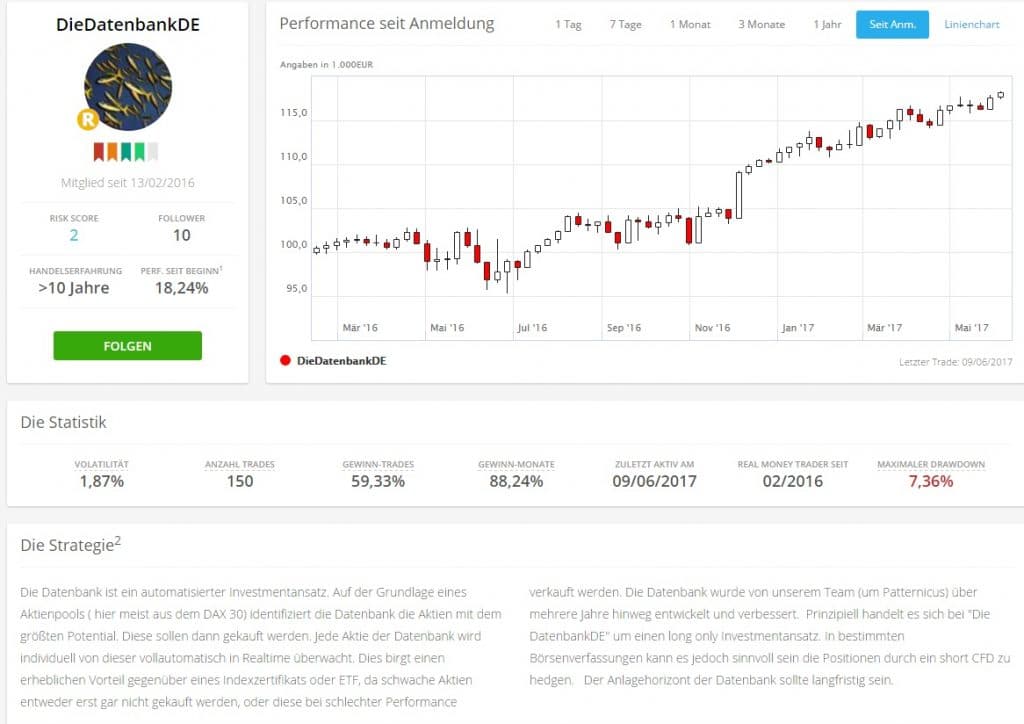This screenshot has width=1024, height=724.
Task: Switch chart range to 1 Tag
Action: 568,25
